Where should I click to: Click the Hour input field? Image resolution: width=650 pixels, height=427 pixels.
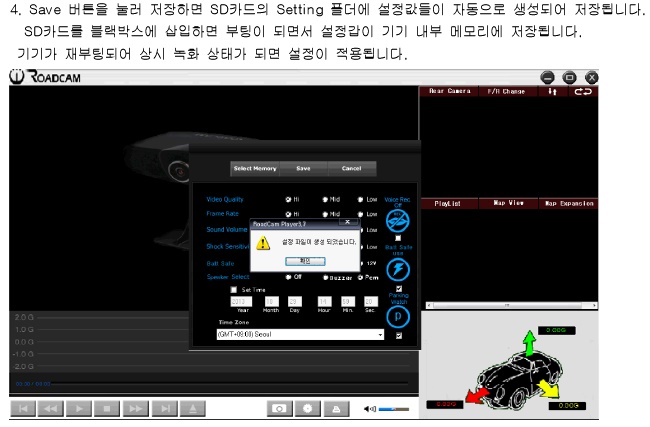pos(325,301)
